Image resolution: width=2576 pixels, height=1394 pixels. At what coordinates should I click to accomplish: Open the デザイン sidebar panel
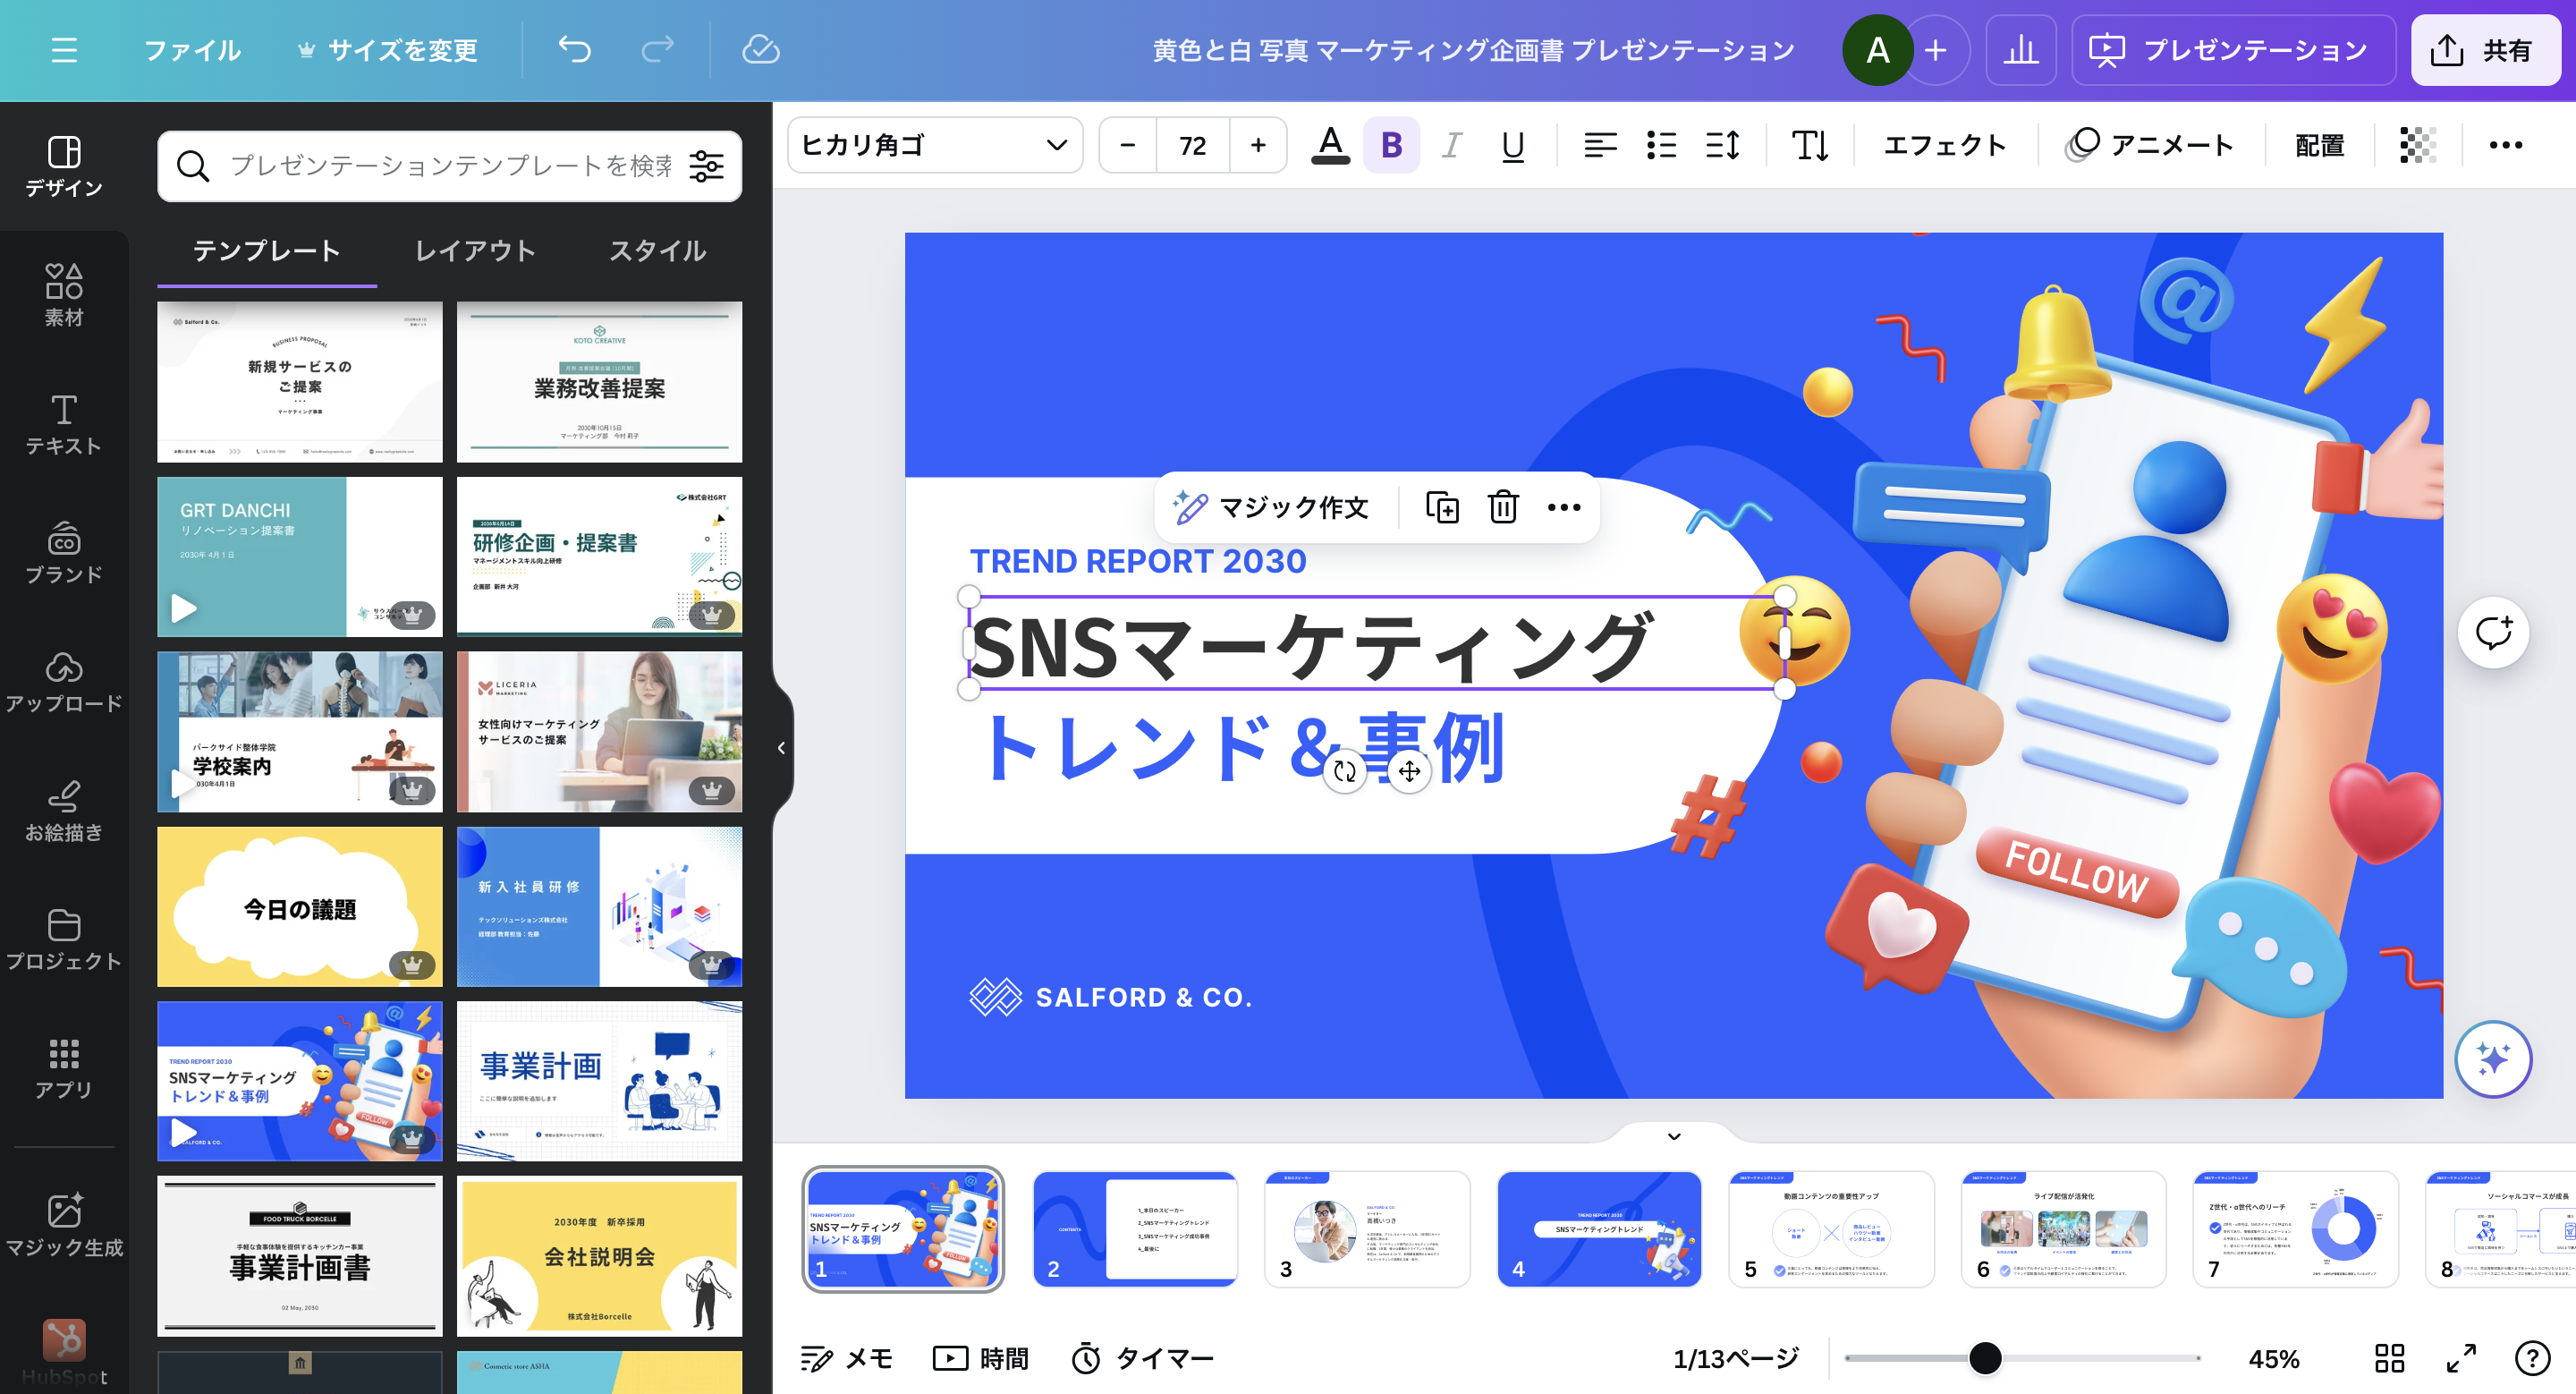(x=64, y=166)
